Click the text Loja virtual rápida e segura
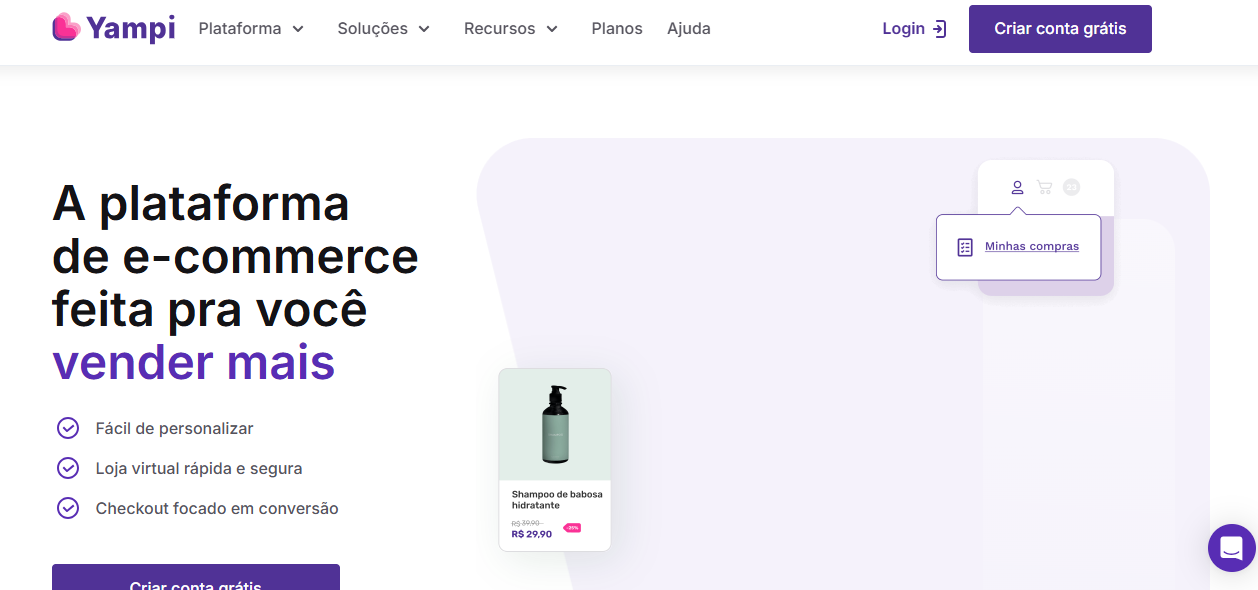Viewport: 1258px width, 590px height. (x=199, y=468)
